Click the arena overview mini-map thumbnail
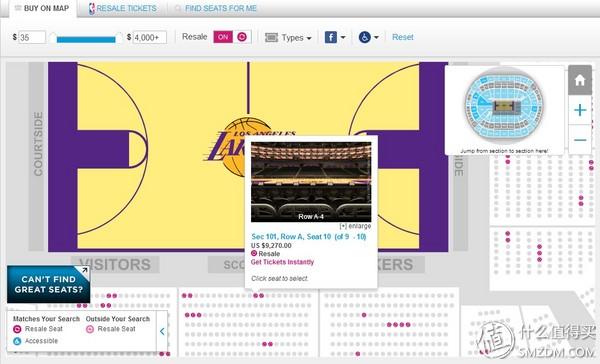The image size is (600, 364). (504, 106)
